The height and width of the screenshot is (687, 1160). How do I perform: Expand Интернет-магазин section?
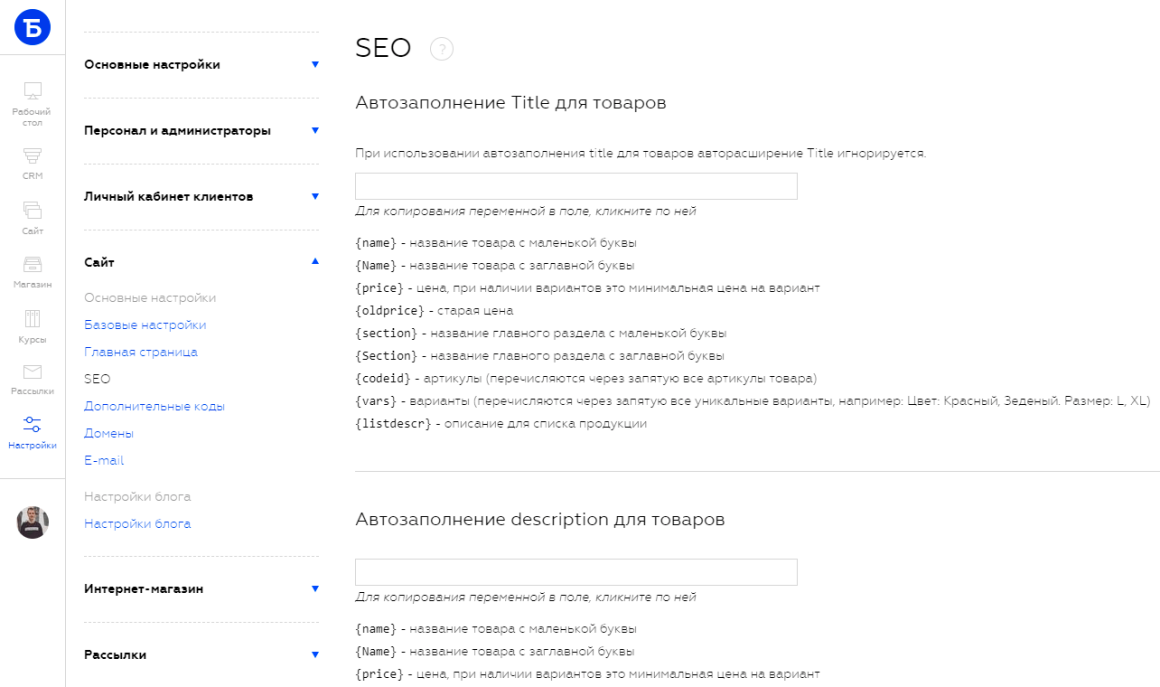click(x=201, y=589)
